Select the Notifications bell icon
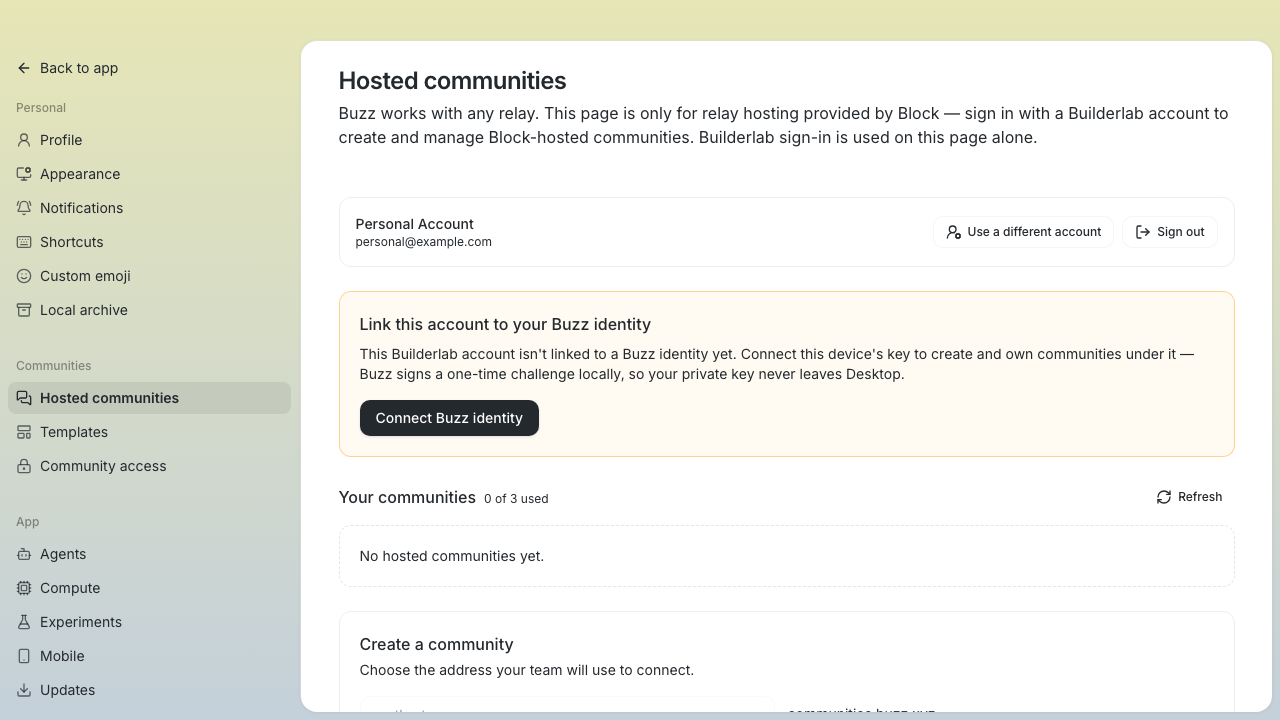This screenshot has width=1280, height=720. tap(24, 208)
